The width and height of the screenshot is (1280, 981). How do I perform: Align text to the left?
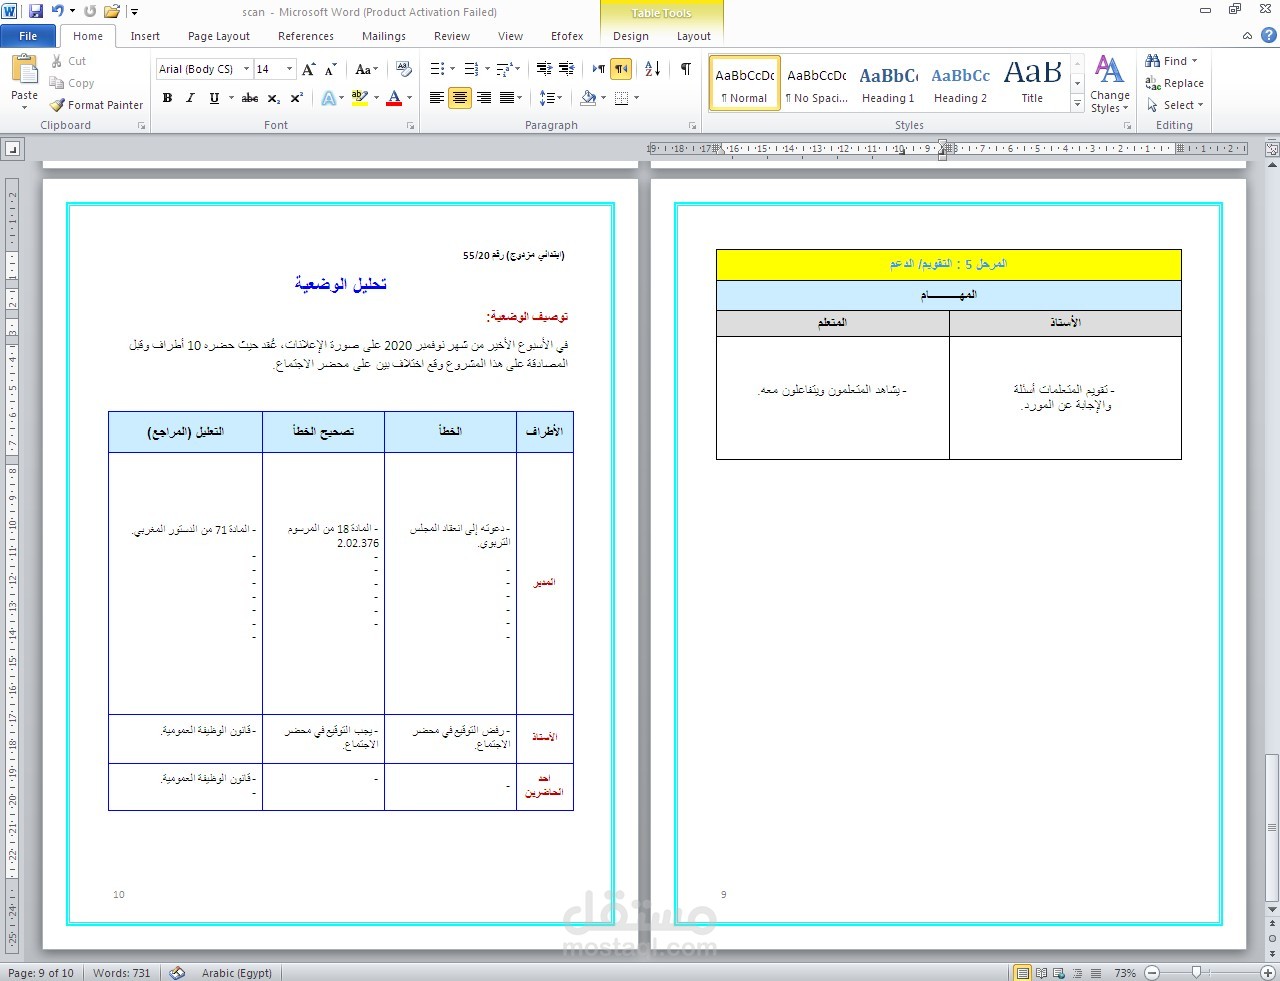click(x=437, y=98)
